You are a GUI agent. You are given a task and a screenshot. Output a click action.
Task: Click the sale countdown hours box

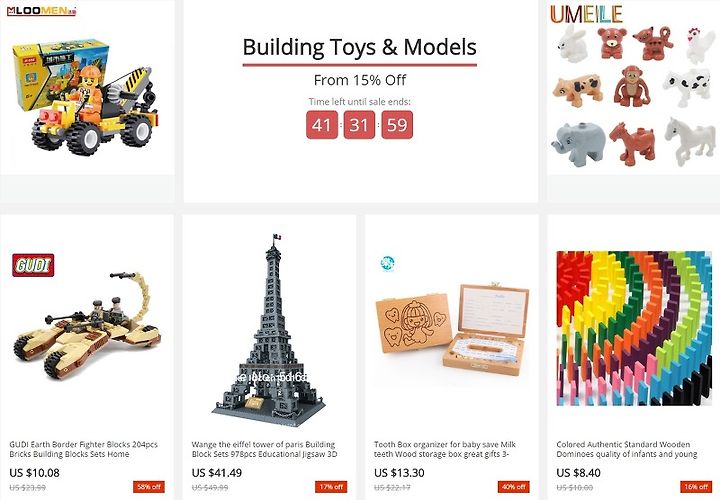[x=322, y=124]
